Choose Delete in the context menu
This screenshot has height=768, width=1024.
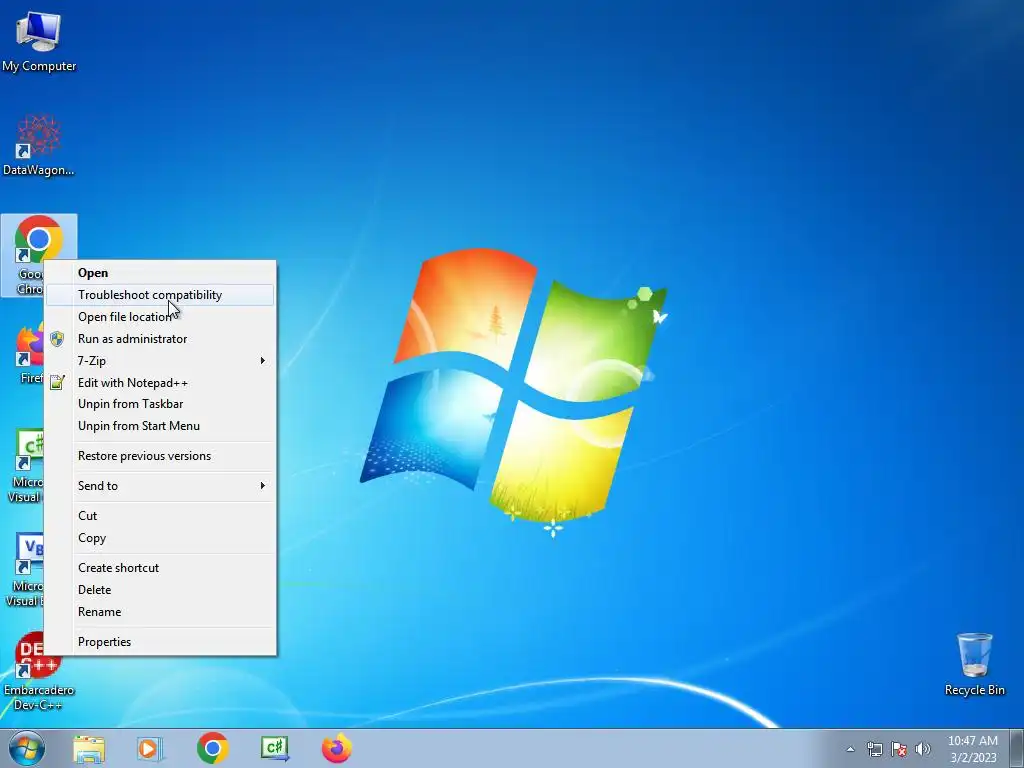tap(160, 590)
